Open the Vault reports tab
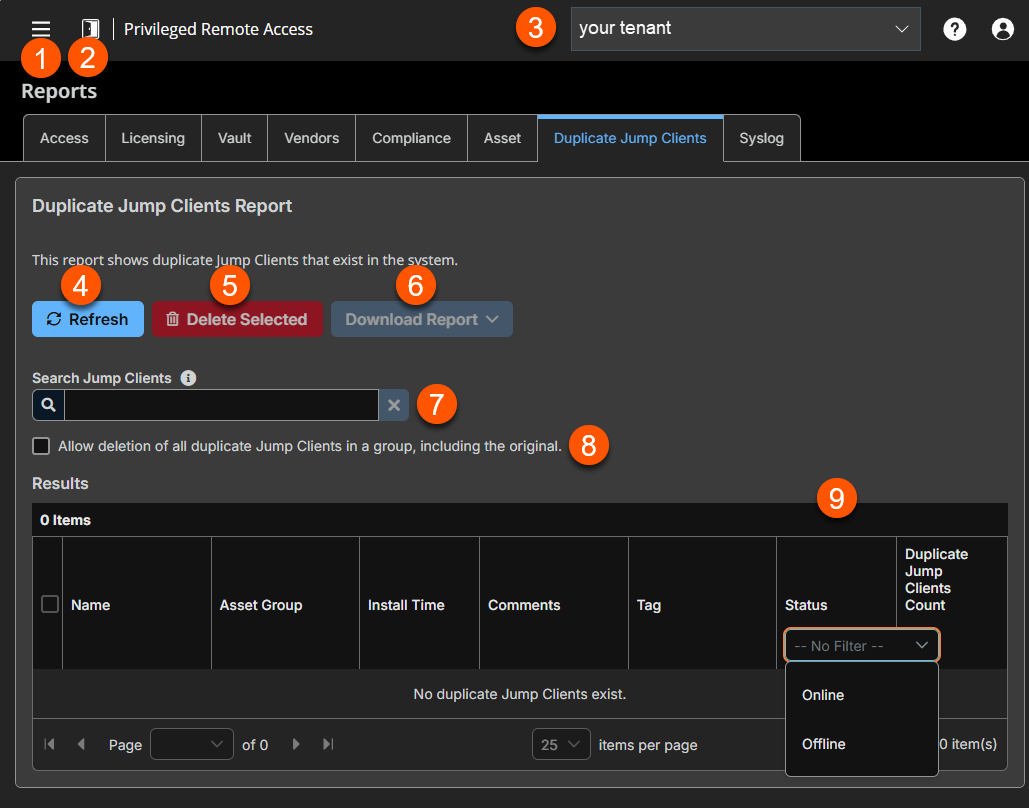Screen dimensions: 1029x808 click(234, 138)
